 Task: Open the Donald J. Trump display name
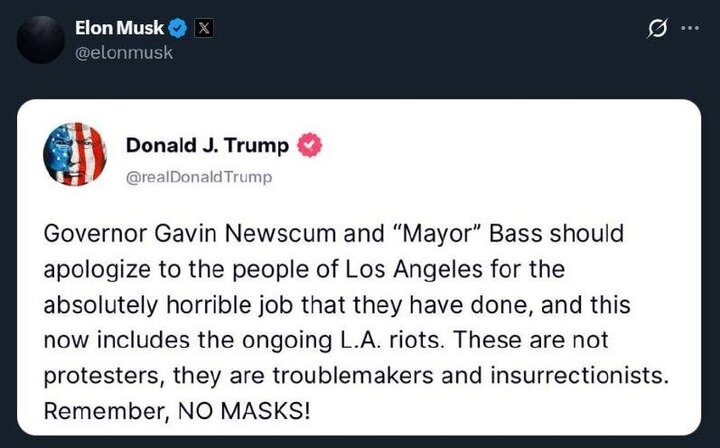(x=207, y=145)
